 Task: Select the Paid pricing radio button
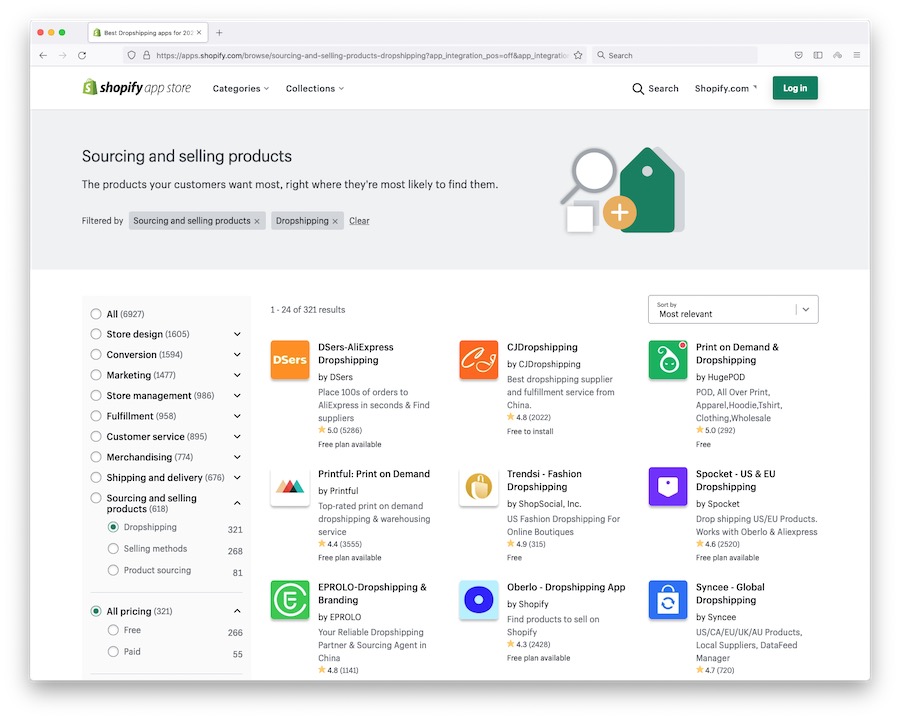coord(113,652)
